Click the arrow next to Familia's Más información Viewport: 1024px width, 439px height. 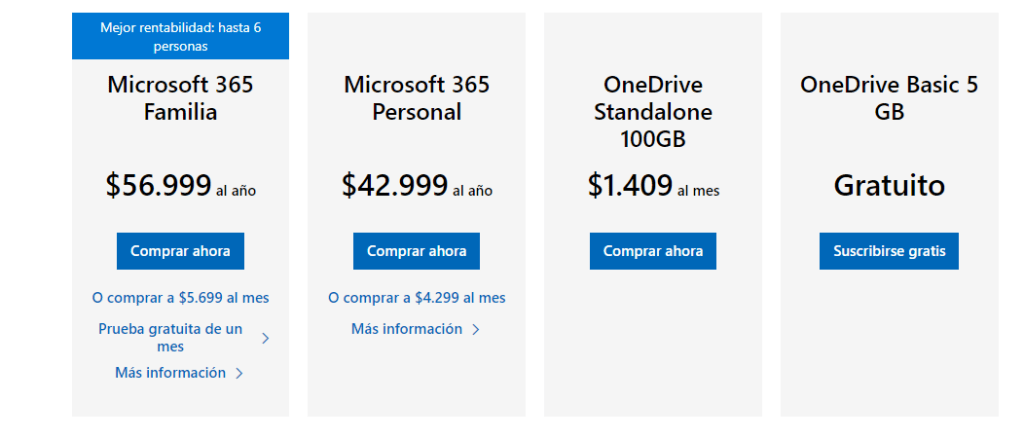[239, 374]
